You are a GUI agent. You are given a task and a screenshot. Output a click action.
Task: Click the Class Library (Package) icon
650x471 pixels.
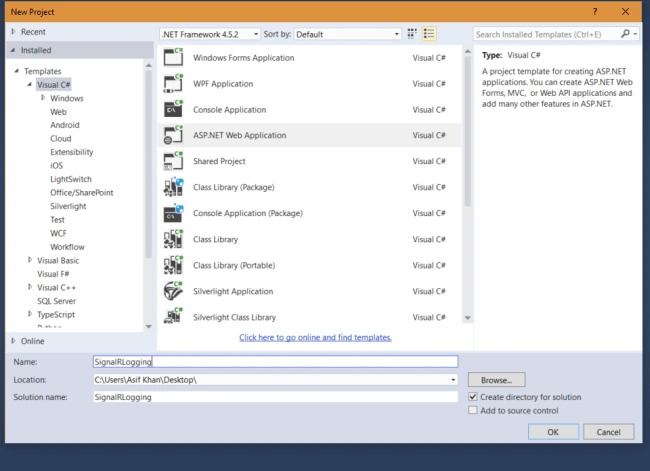click(173, 187)
